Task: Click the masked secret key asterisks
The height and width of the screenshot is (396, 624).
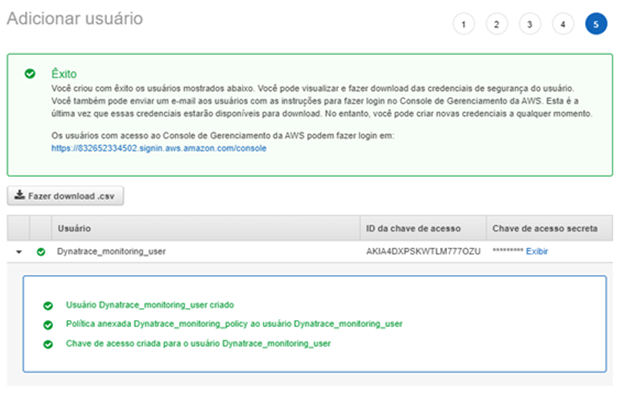Action: [508, 250]
